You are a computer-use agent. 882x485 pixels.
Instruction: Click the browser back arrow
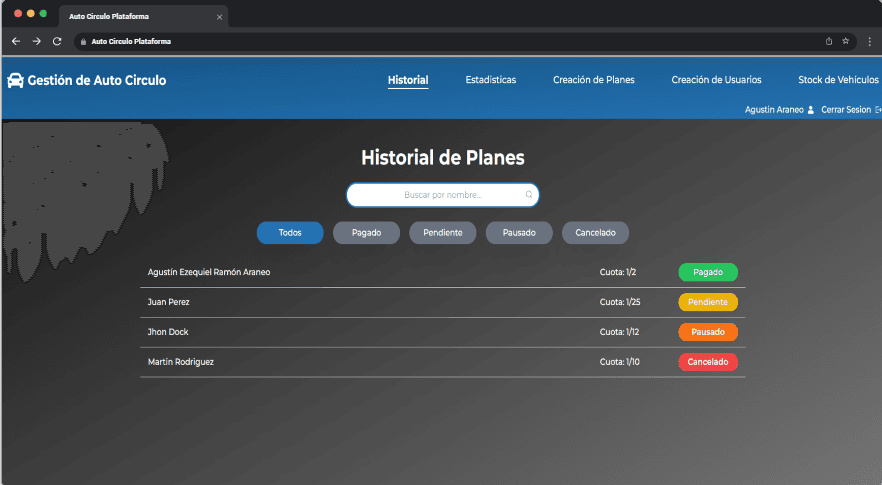tap(16, 41)
